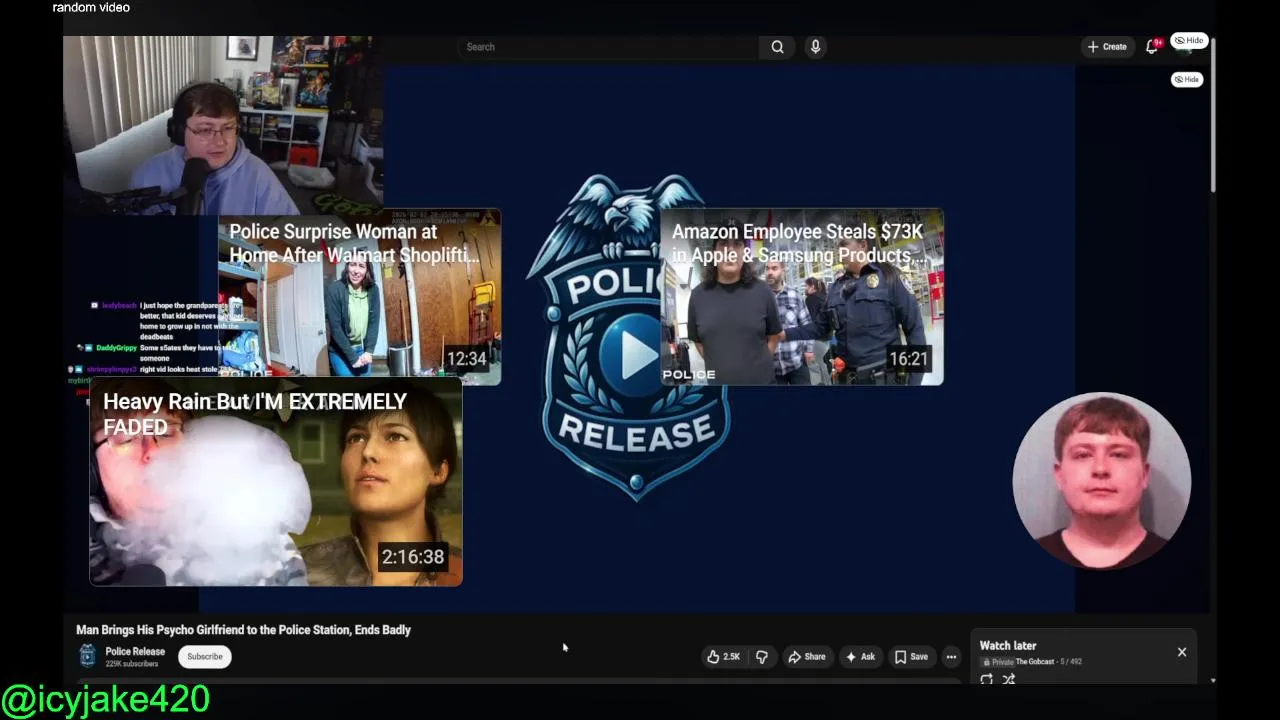Viewport: 1280px width, 720px height.
Task: Focus the YouTube search input field
Action: click(610, 47)
